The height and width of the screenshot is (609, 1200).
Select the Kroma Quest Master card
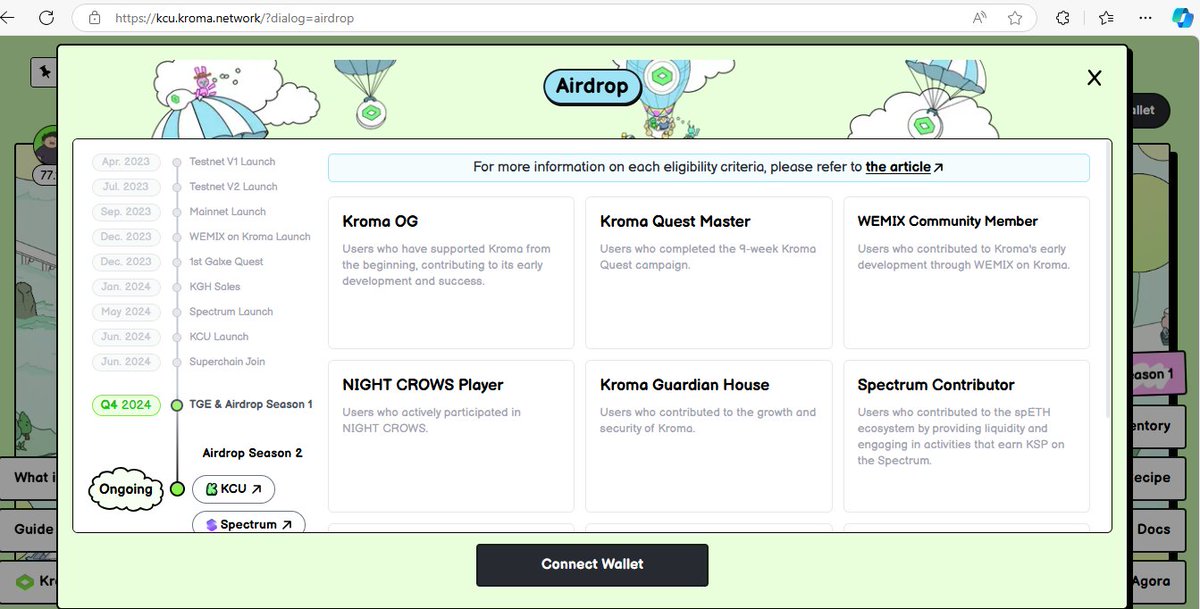[708, 272]
